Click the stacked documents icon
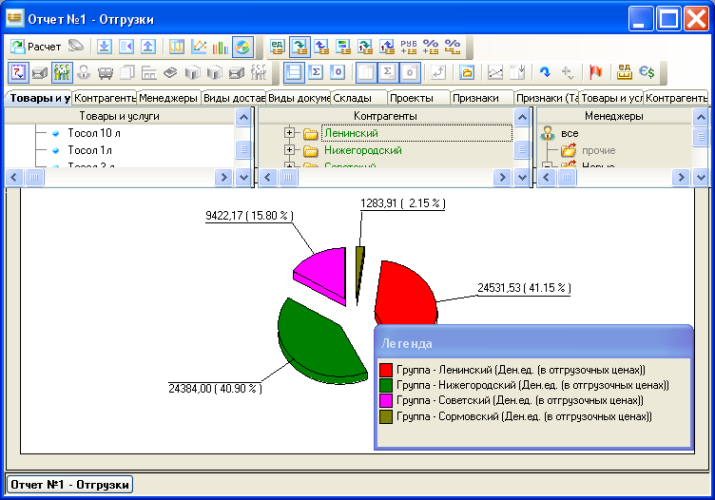The image size is (715, 500). click(x=127, y=72)
